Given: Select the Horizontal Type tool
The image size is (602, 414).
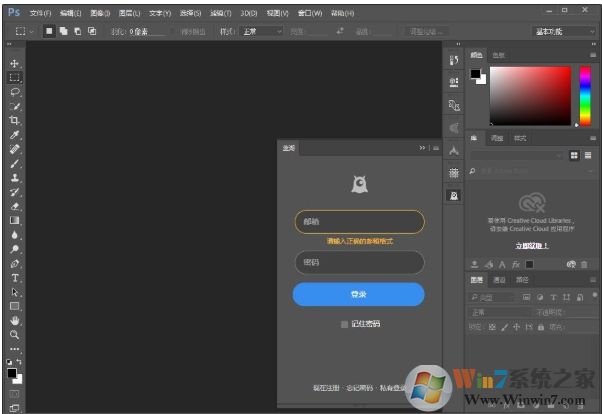Looking at the screenshot, I should point(15,278).
